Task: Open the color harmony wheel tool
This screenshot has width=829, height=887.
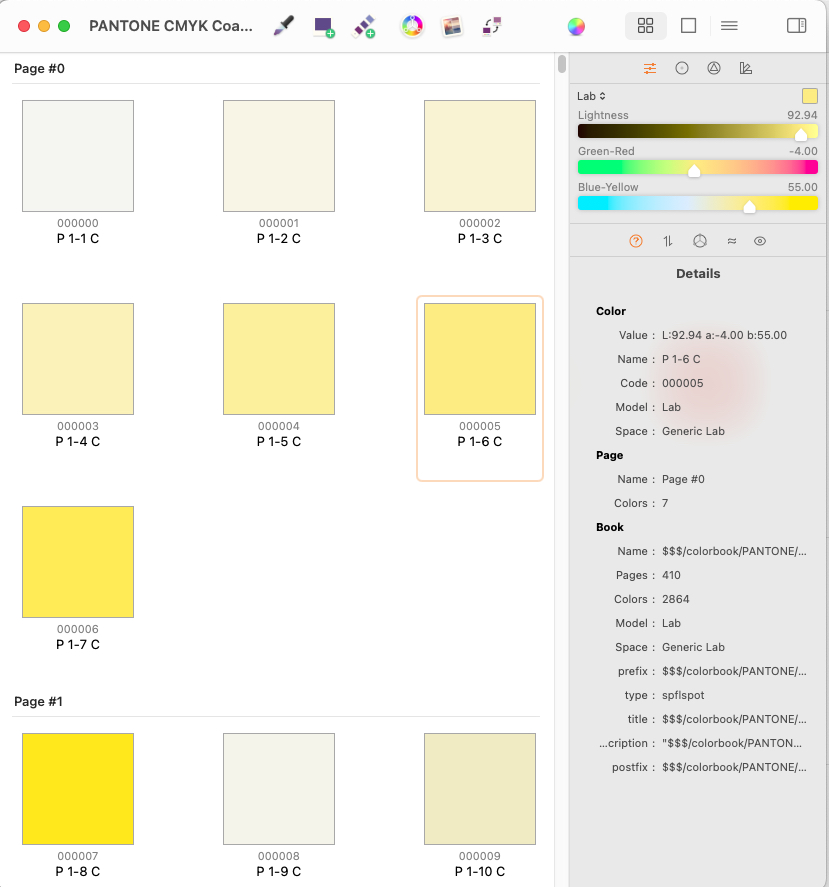Action: tap(412, 26)
